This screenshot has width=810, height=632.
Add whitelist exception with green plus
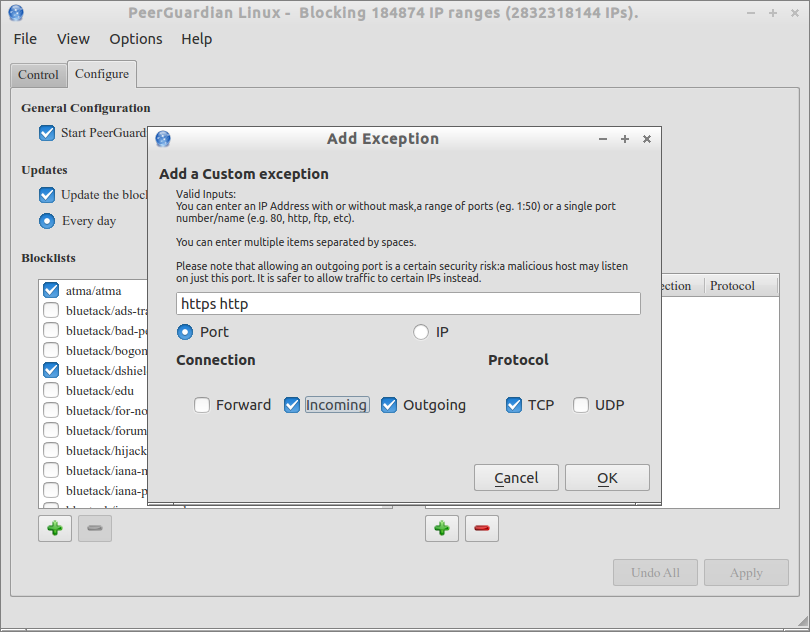442,528
